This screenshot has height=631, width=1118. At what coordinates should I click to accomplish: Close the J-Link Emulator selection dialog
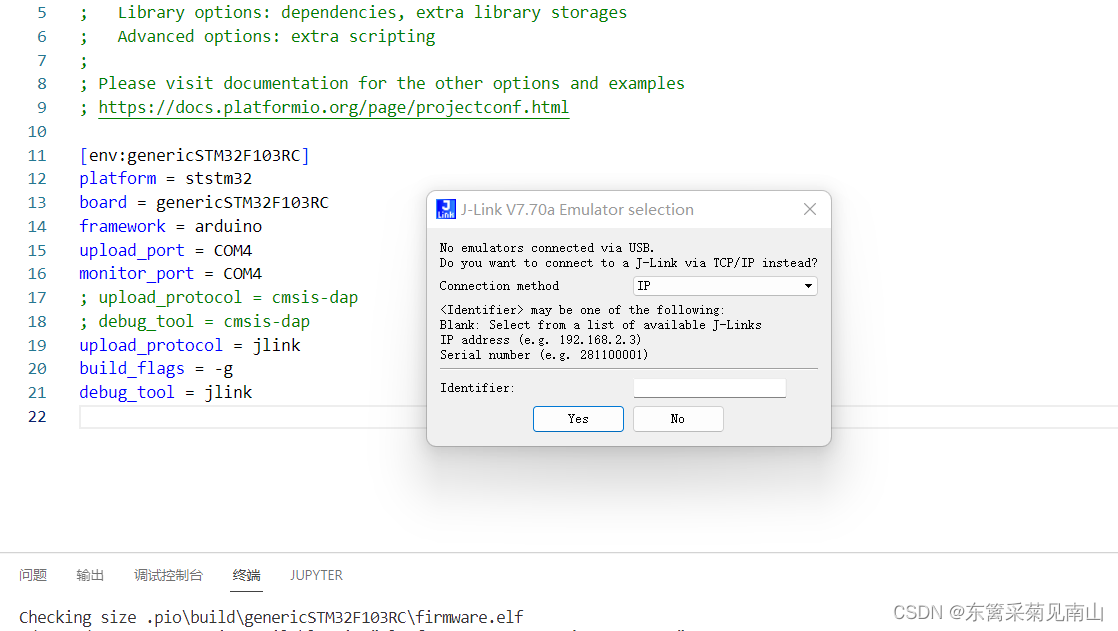[809, 209]
